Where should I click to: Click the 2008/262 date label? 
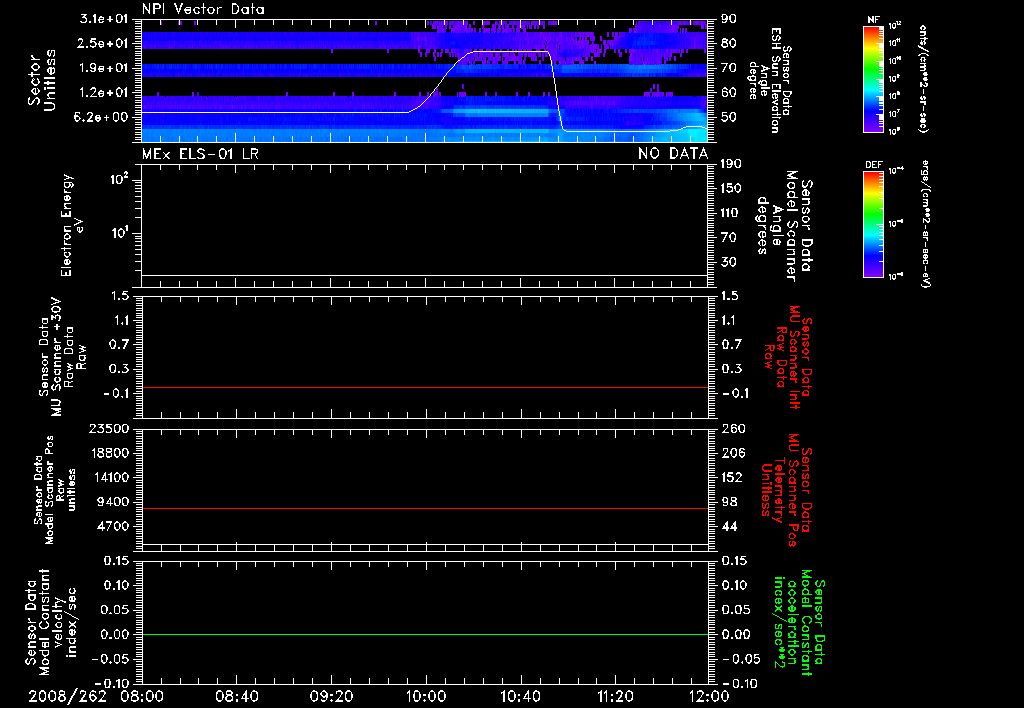point(67,696)
